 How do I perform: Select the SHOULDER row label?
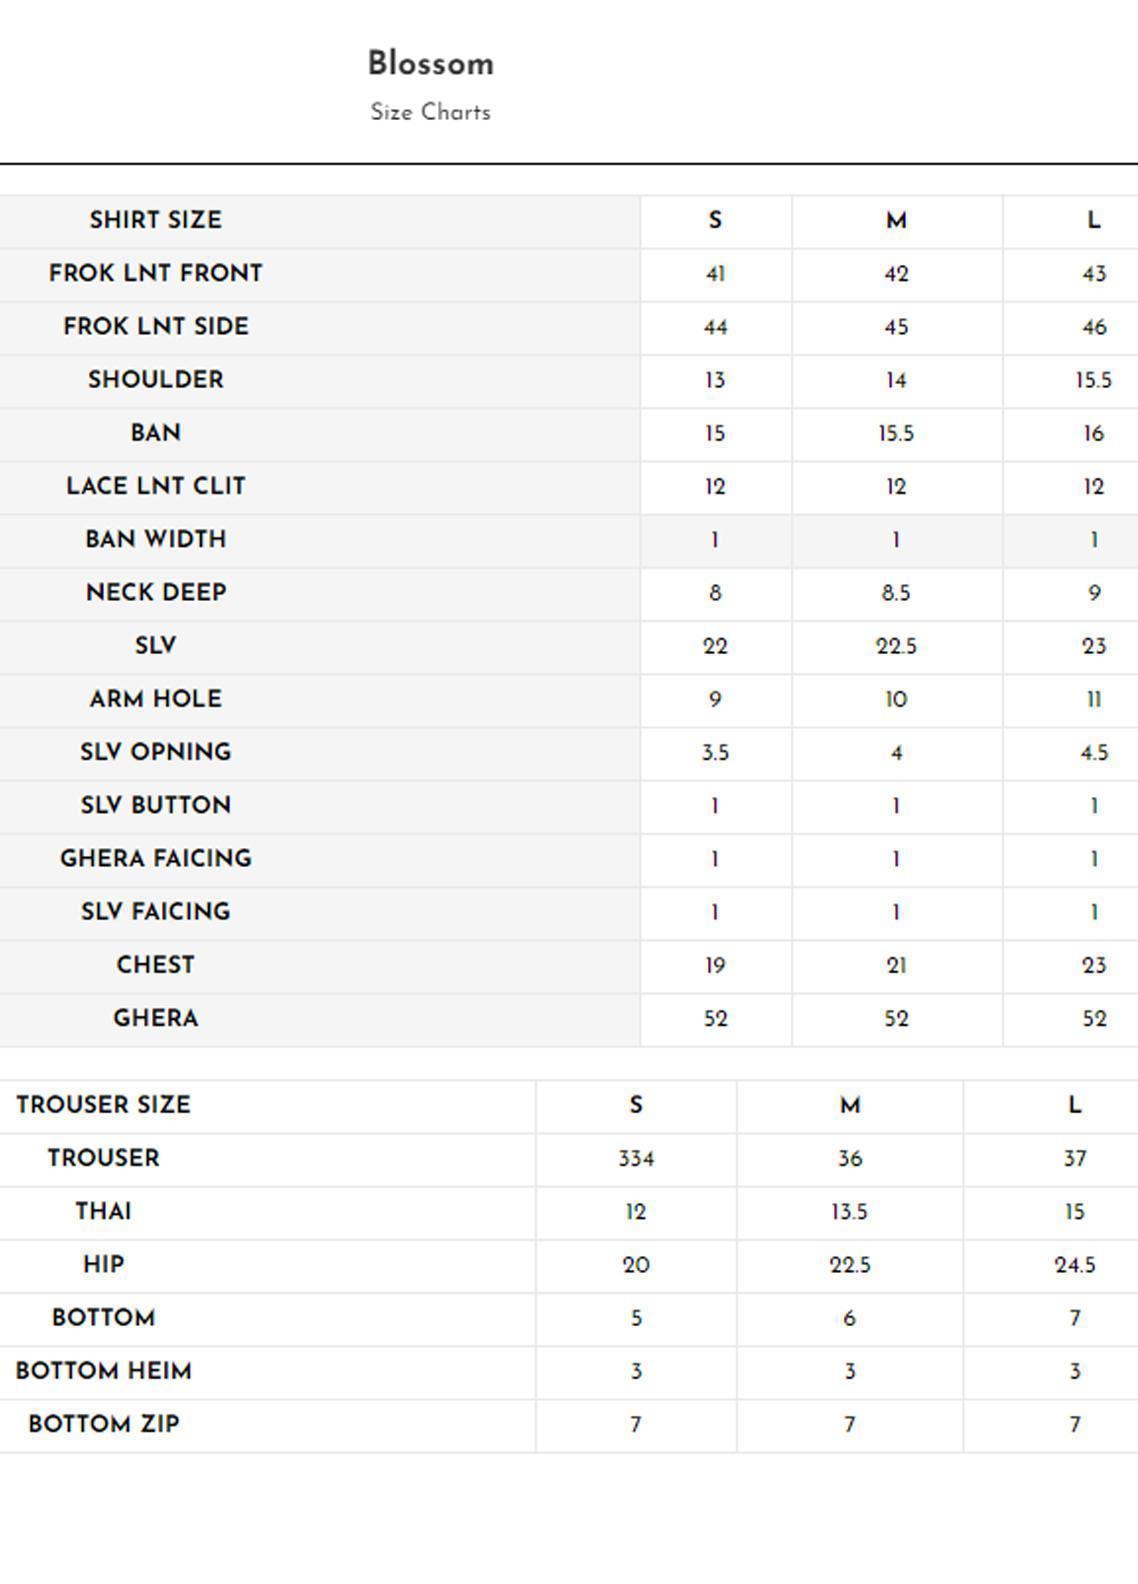pos(156,380)
